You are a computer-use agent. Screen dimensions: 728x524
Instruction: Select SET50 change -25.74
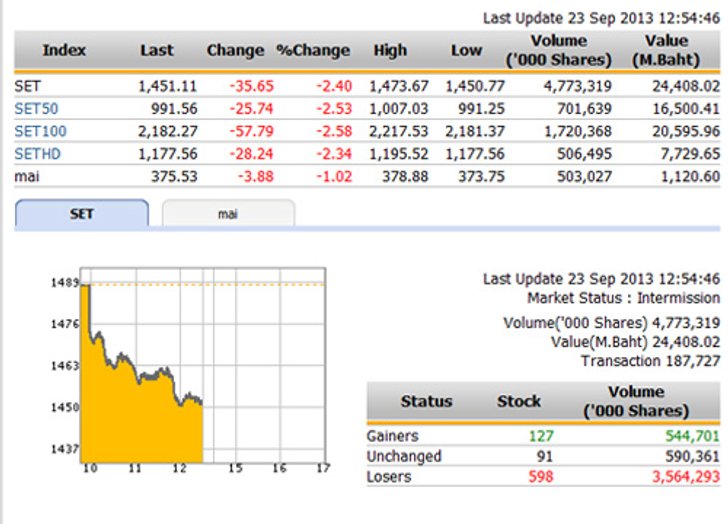(x=251, y=109)
